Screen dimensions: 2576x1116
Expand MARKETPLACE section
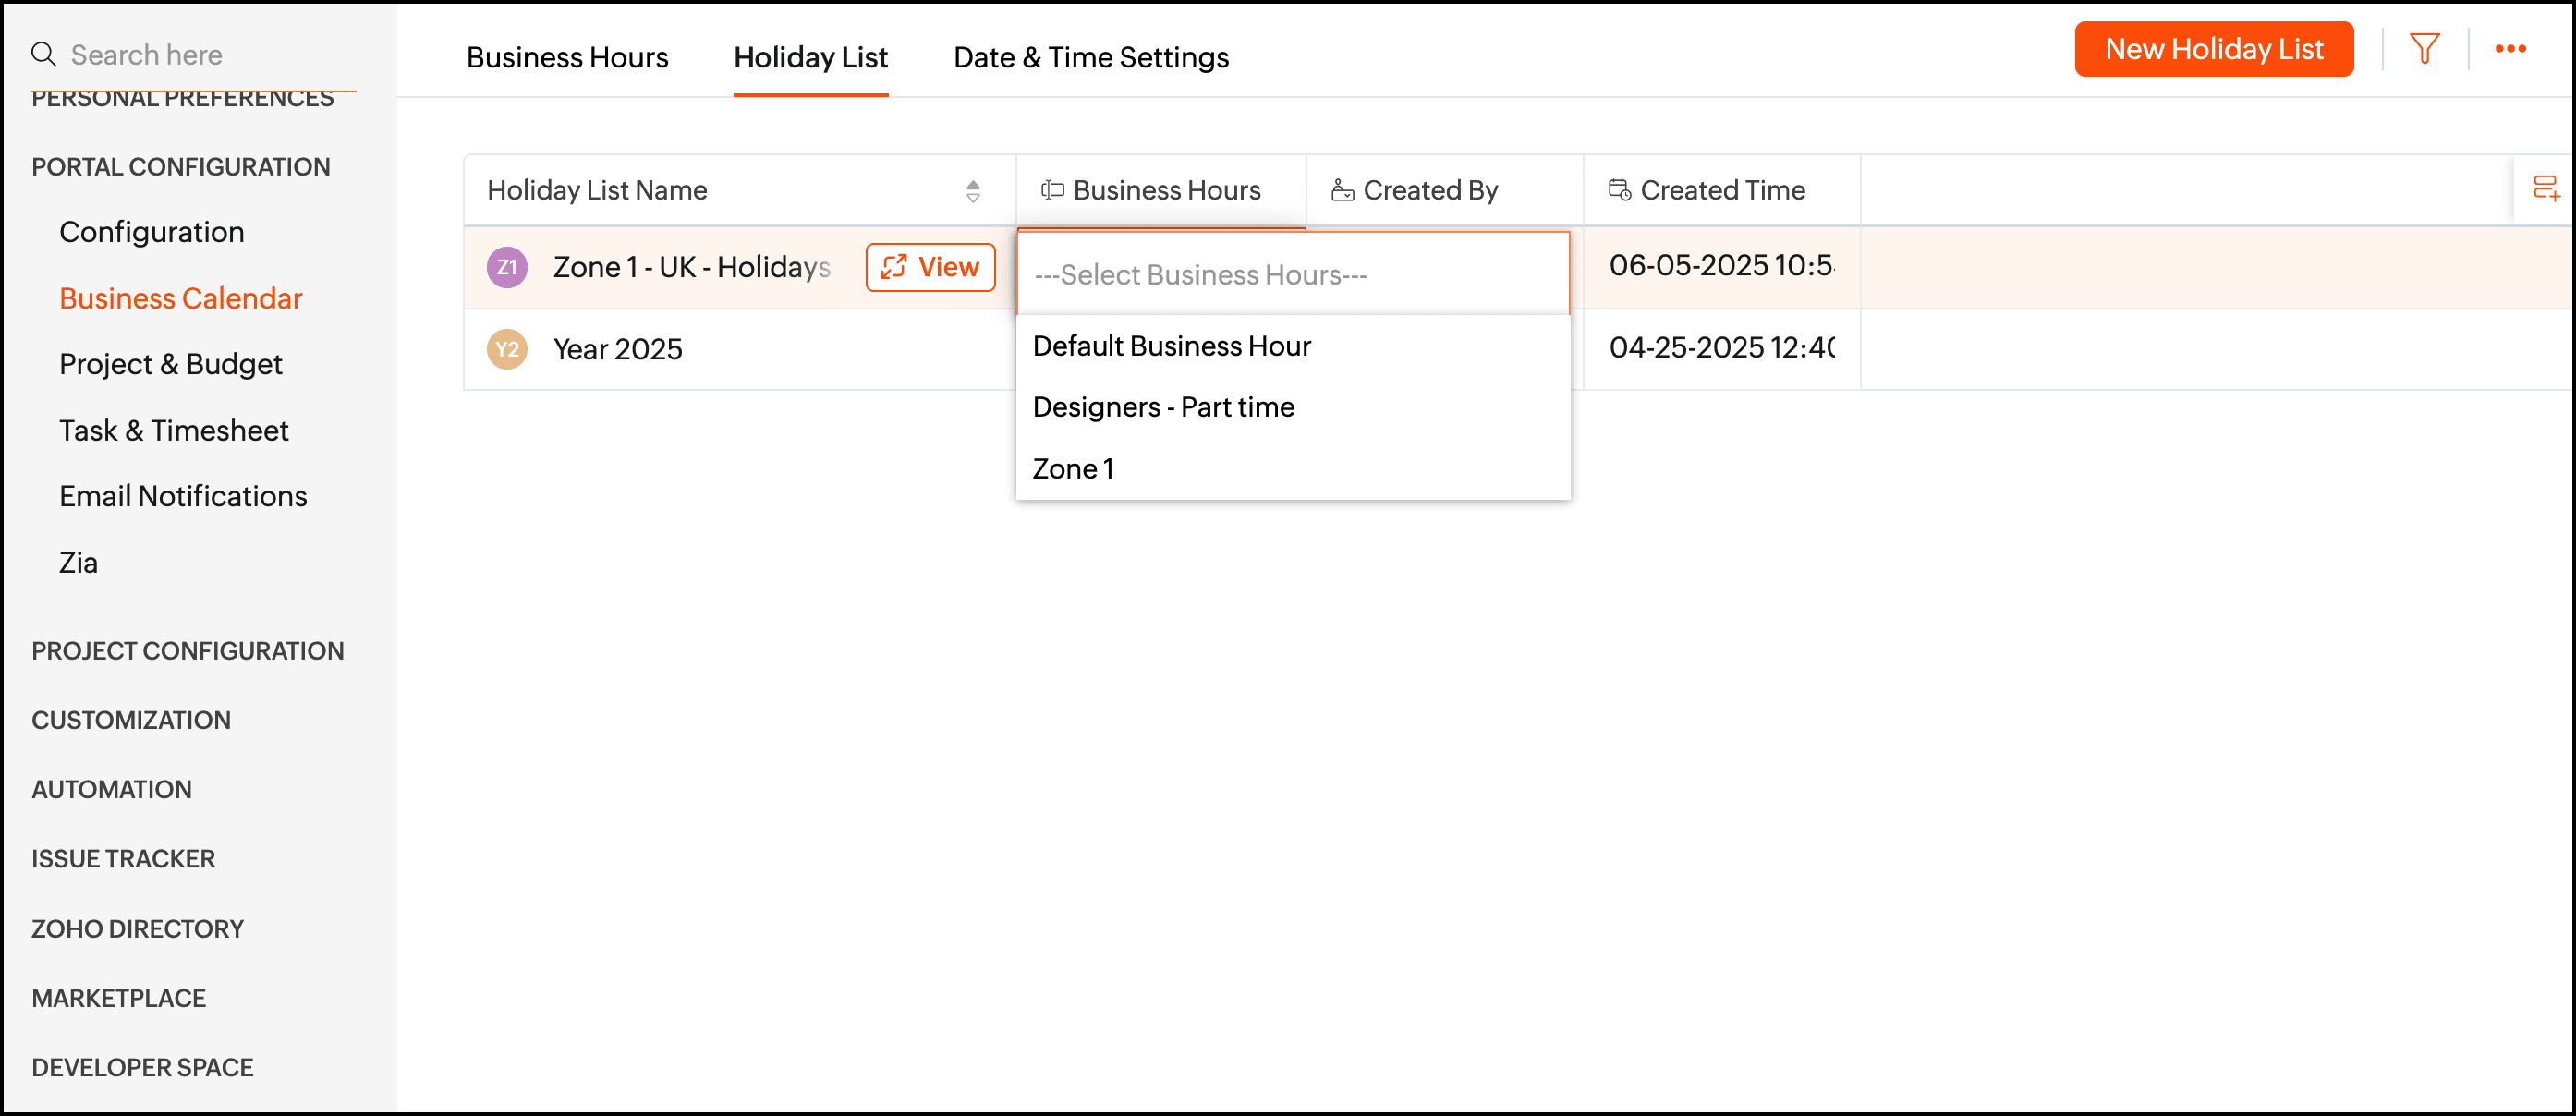(119, 998)
